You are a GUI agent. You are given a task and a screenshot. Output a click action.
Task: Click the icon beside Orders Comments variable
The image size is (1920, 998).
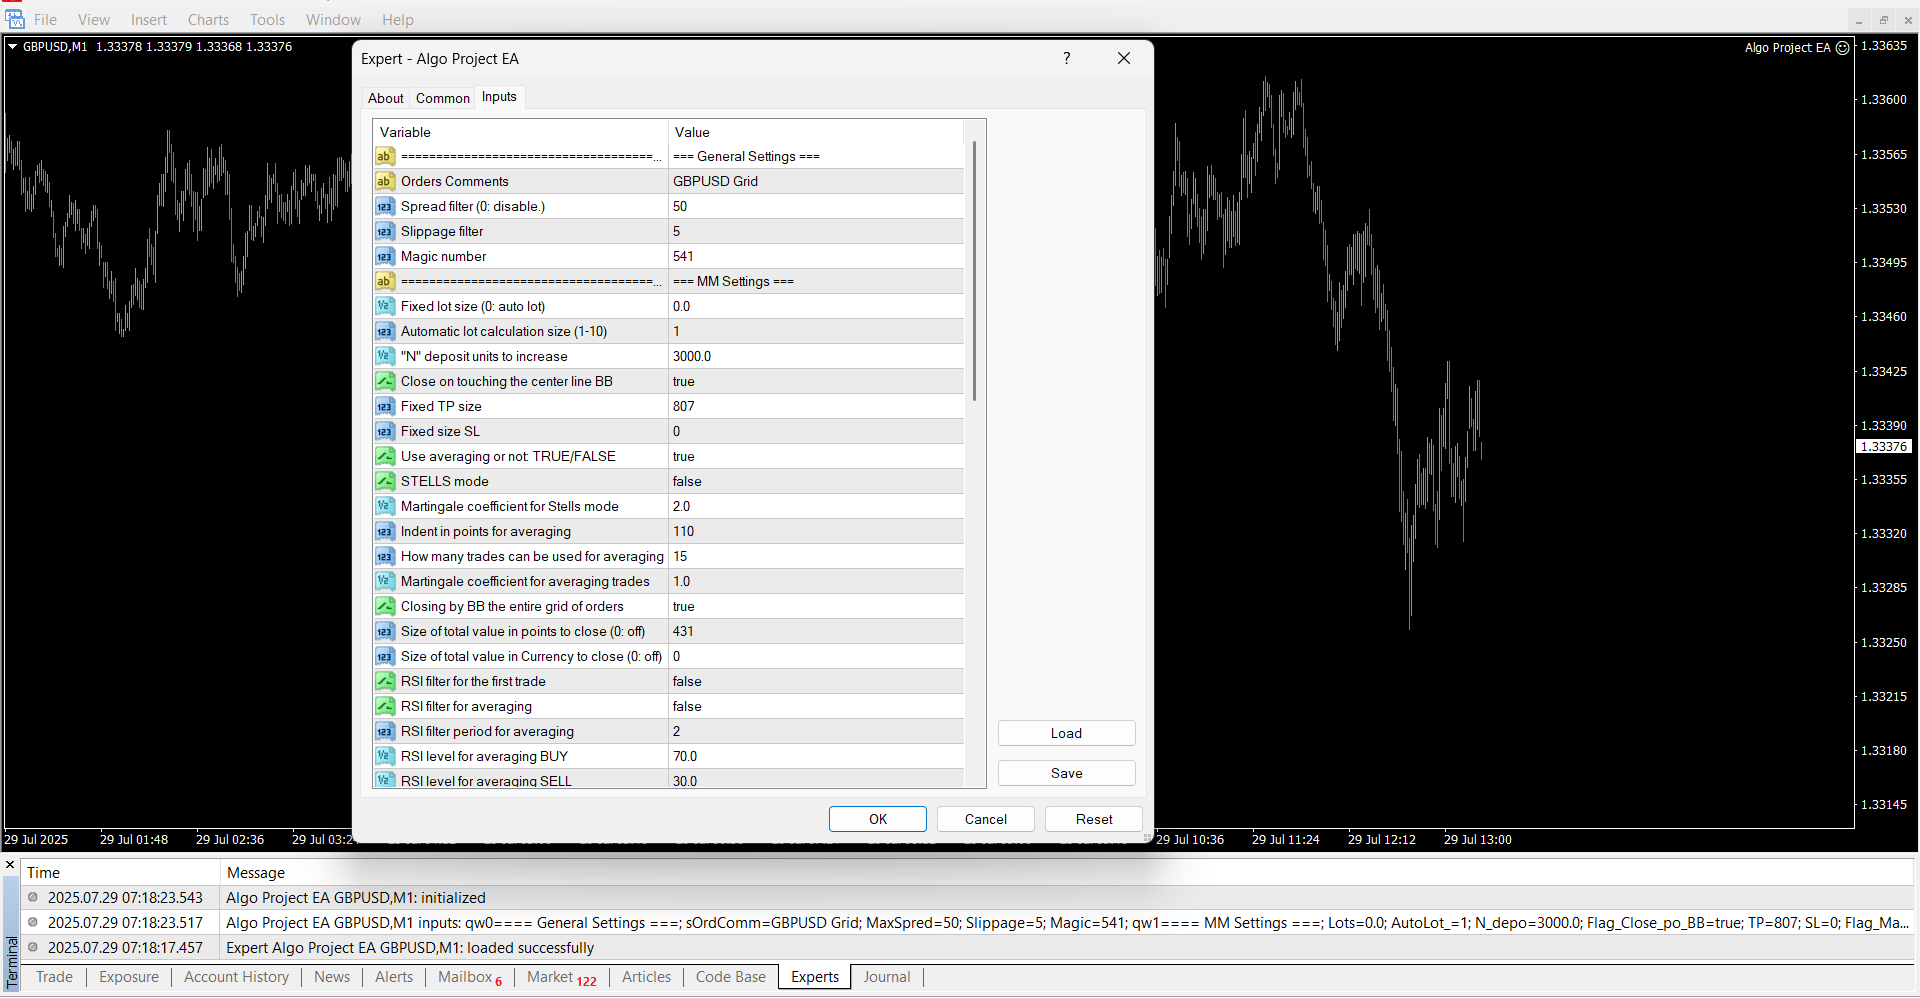385,181
